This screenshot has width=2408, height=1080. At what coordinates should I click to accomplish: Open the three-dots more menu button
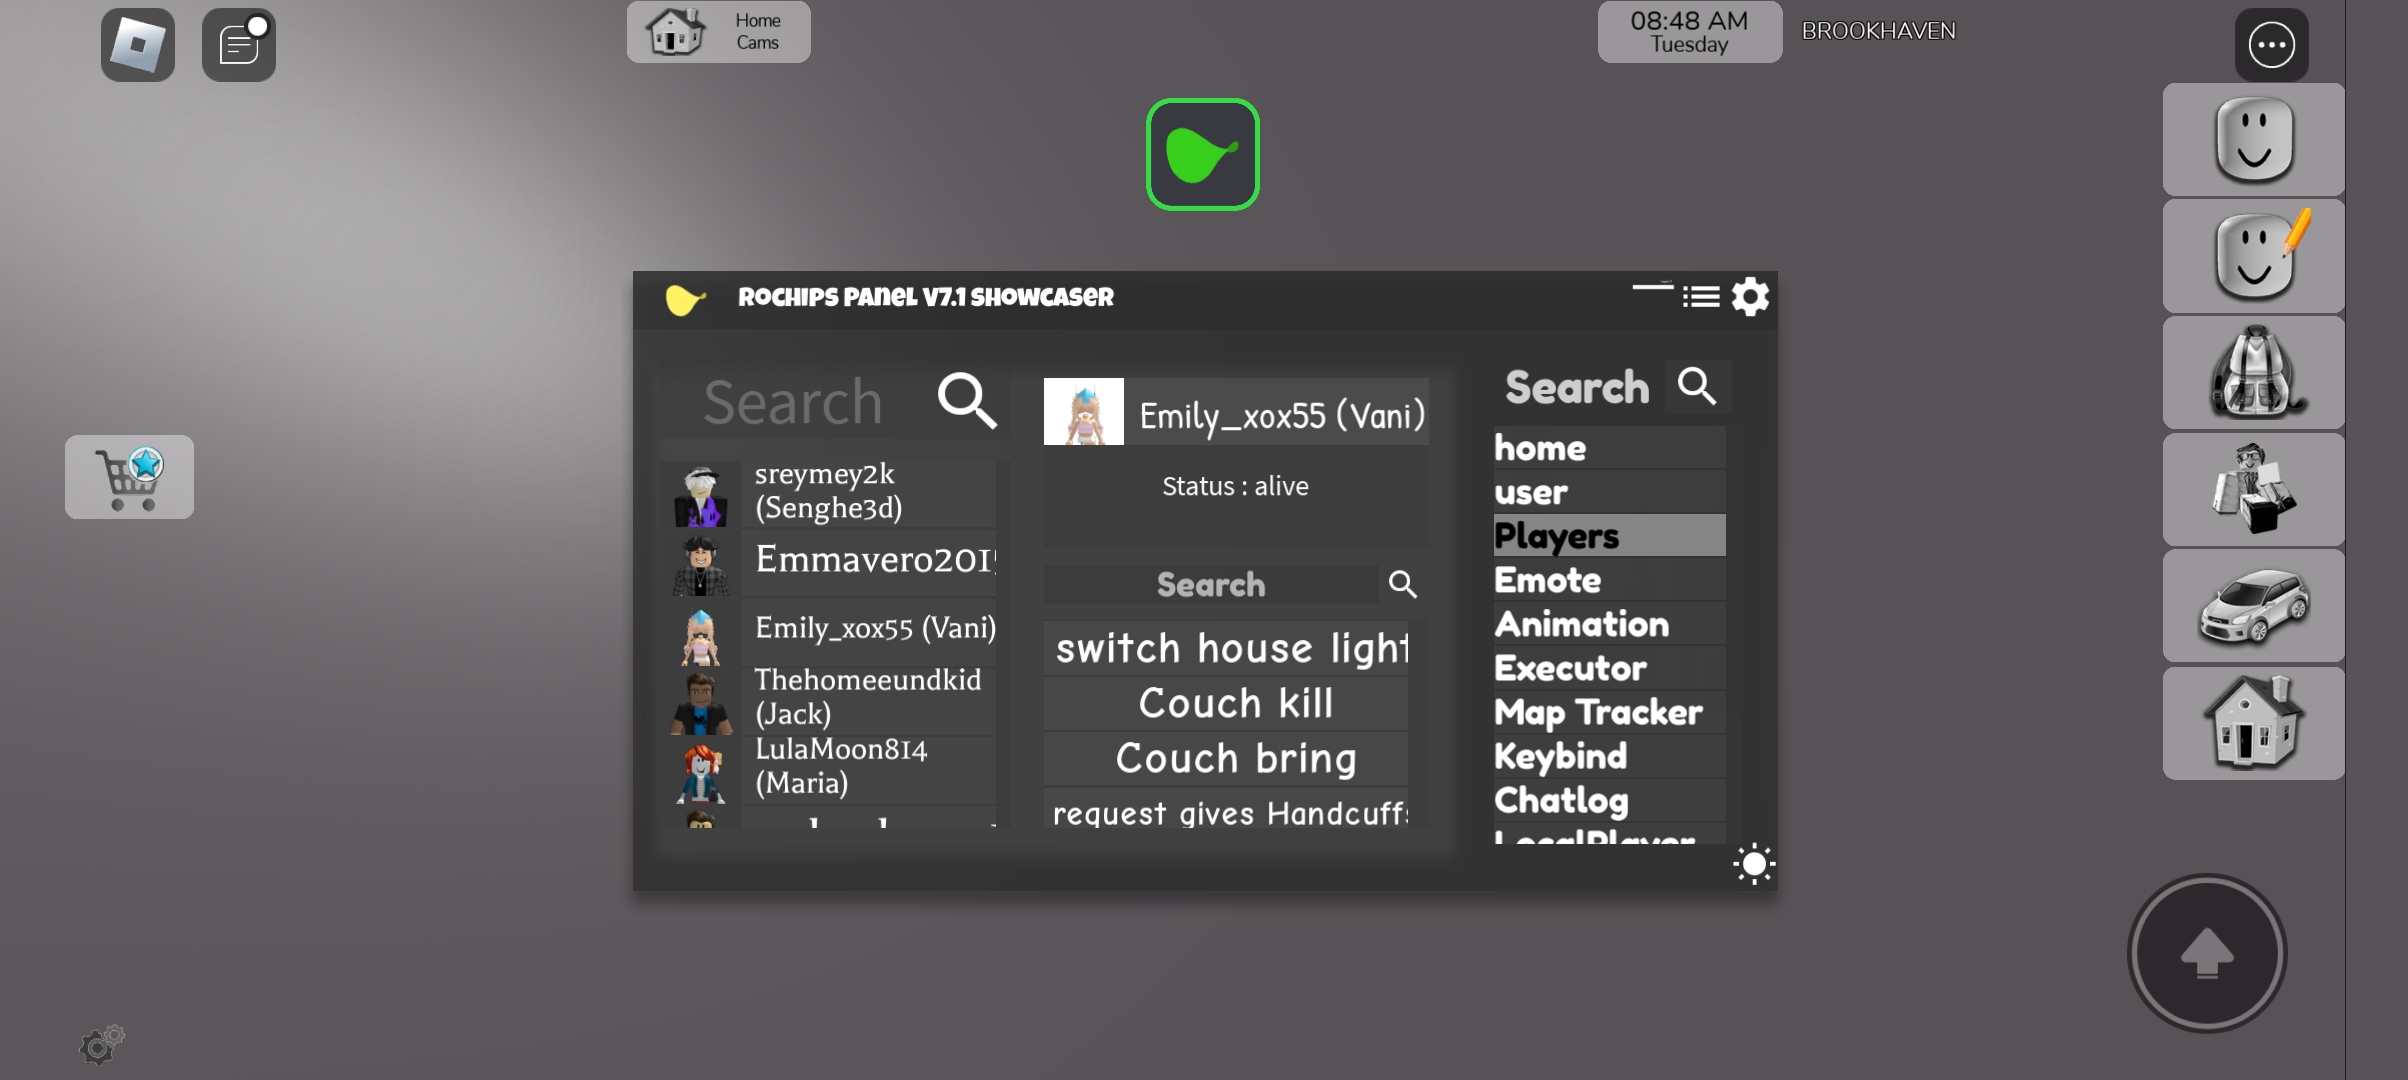(x=2271, y=45)
